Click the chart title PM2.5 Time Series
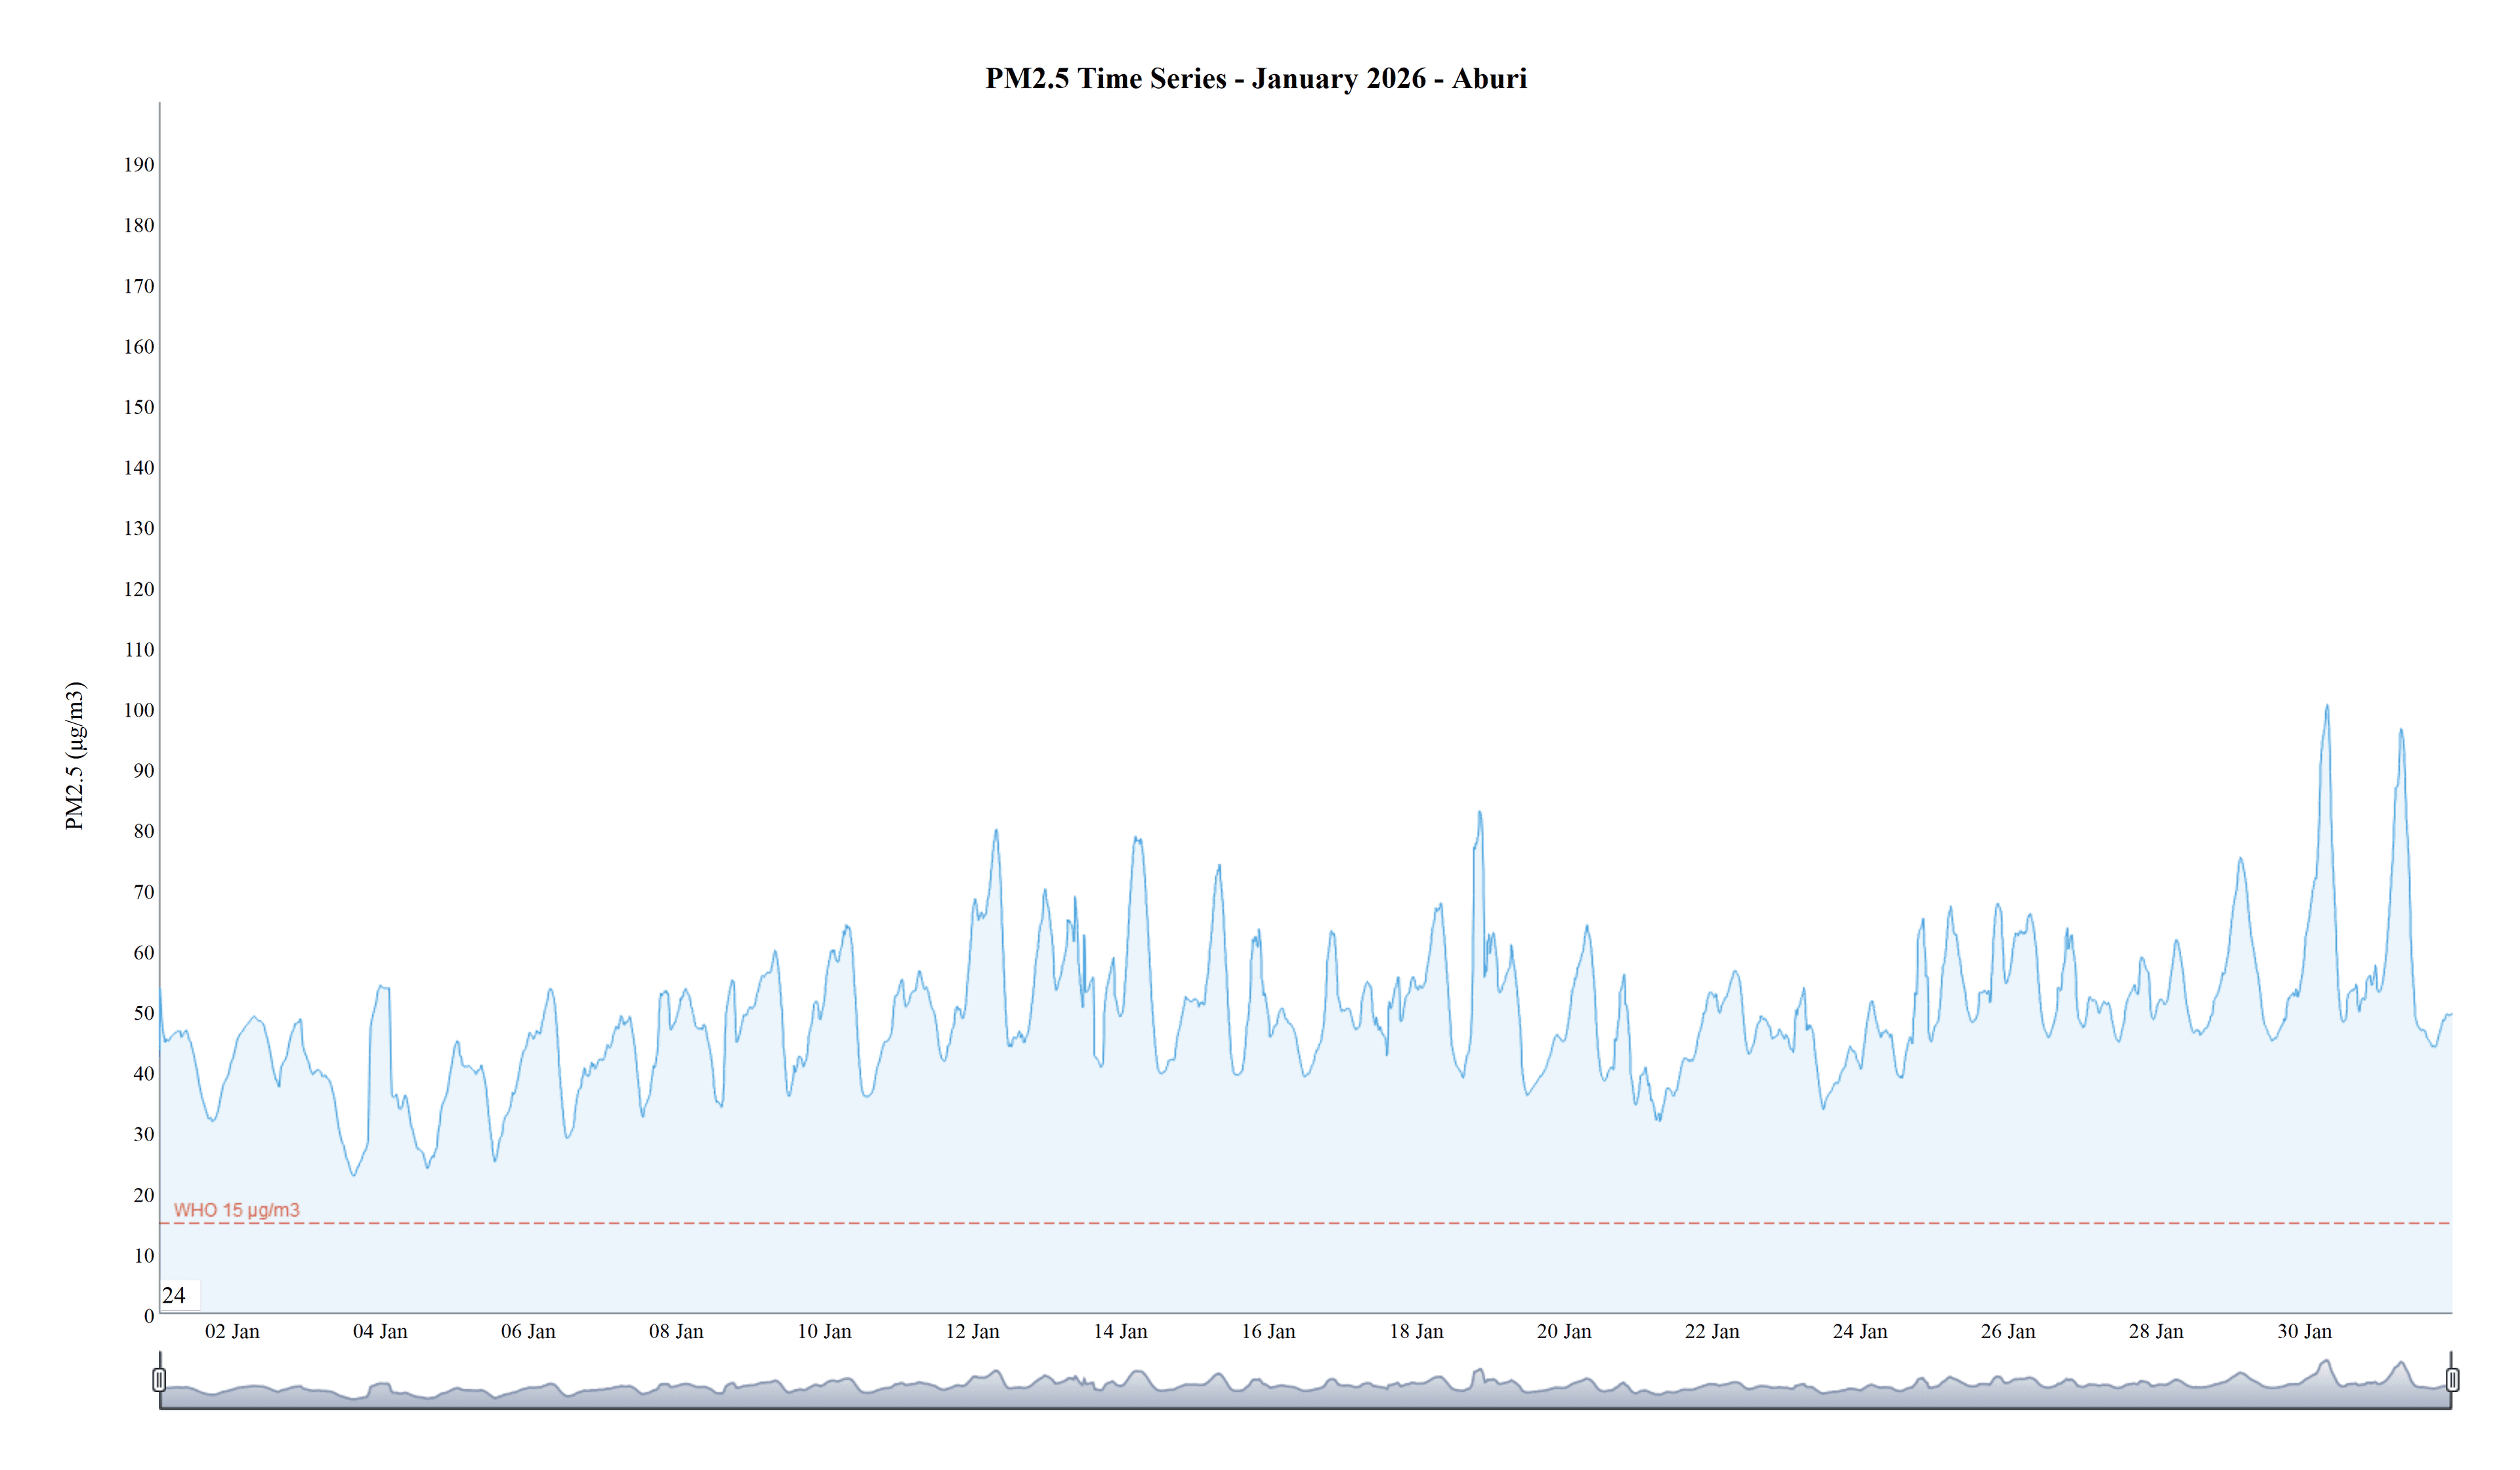The image size is (2520, 1470). tap(1255, 78)
